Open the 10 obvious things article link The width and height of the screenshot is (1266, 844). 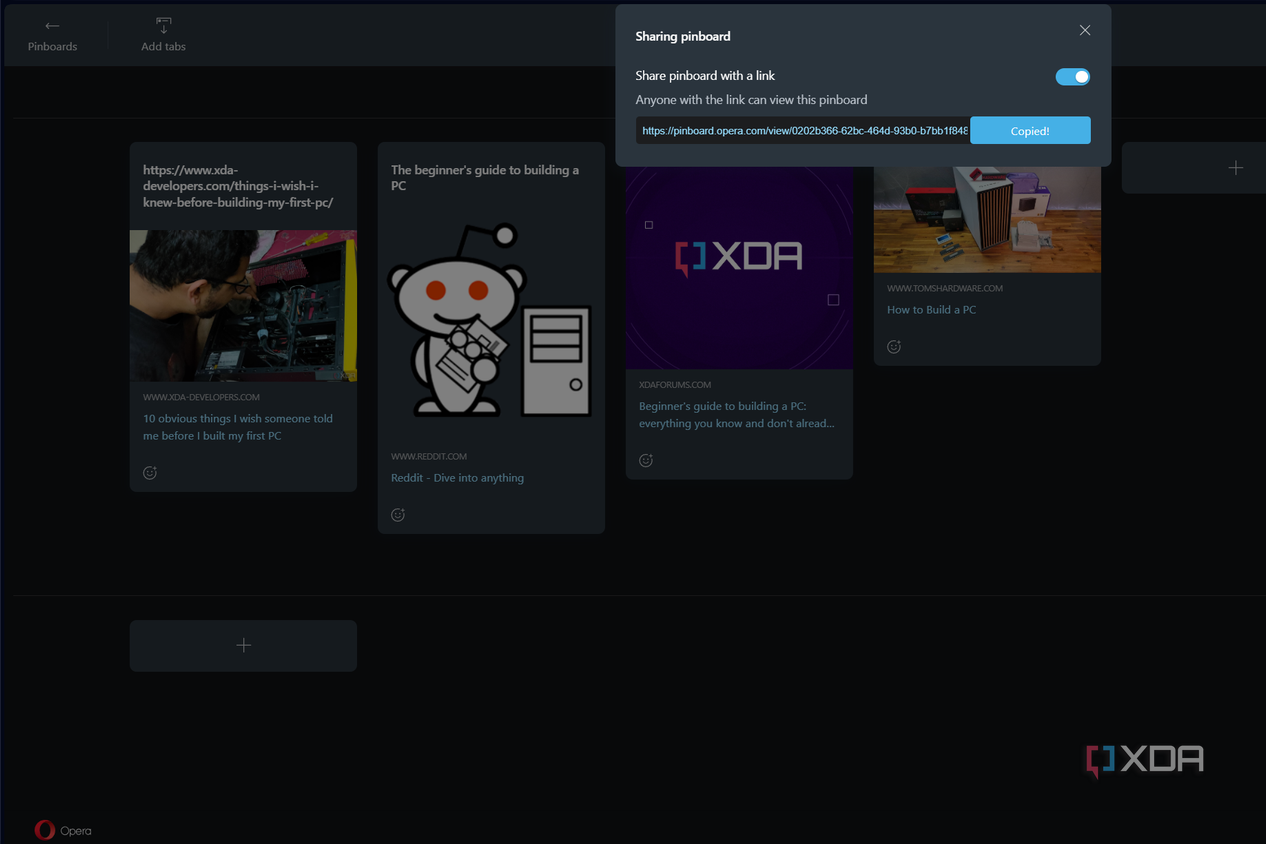238,427
